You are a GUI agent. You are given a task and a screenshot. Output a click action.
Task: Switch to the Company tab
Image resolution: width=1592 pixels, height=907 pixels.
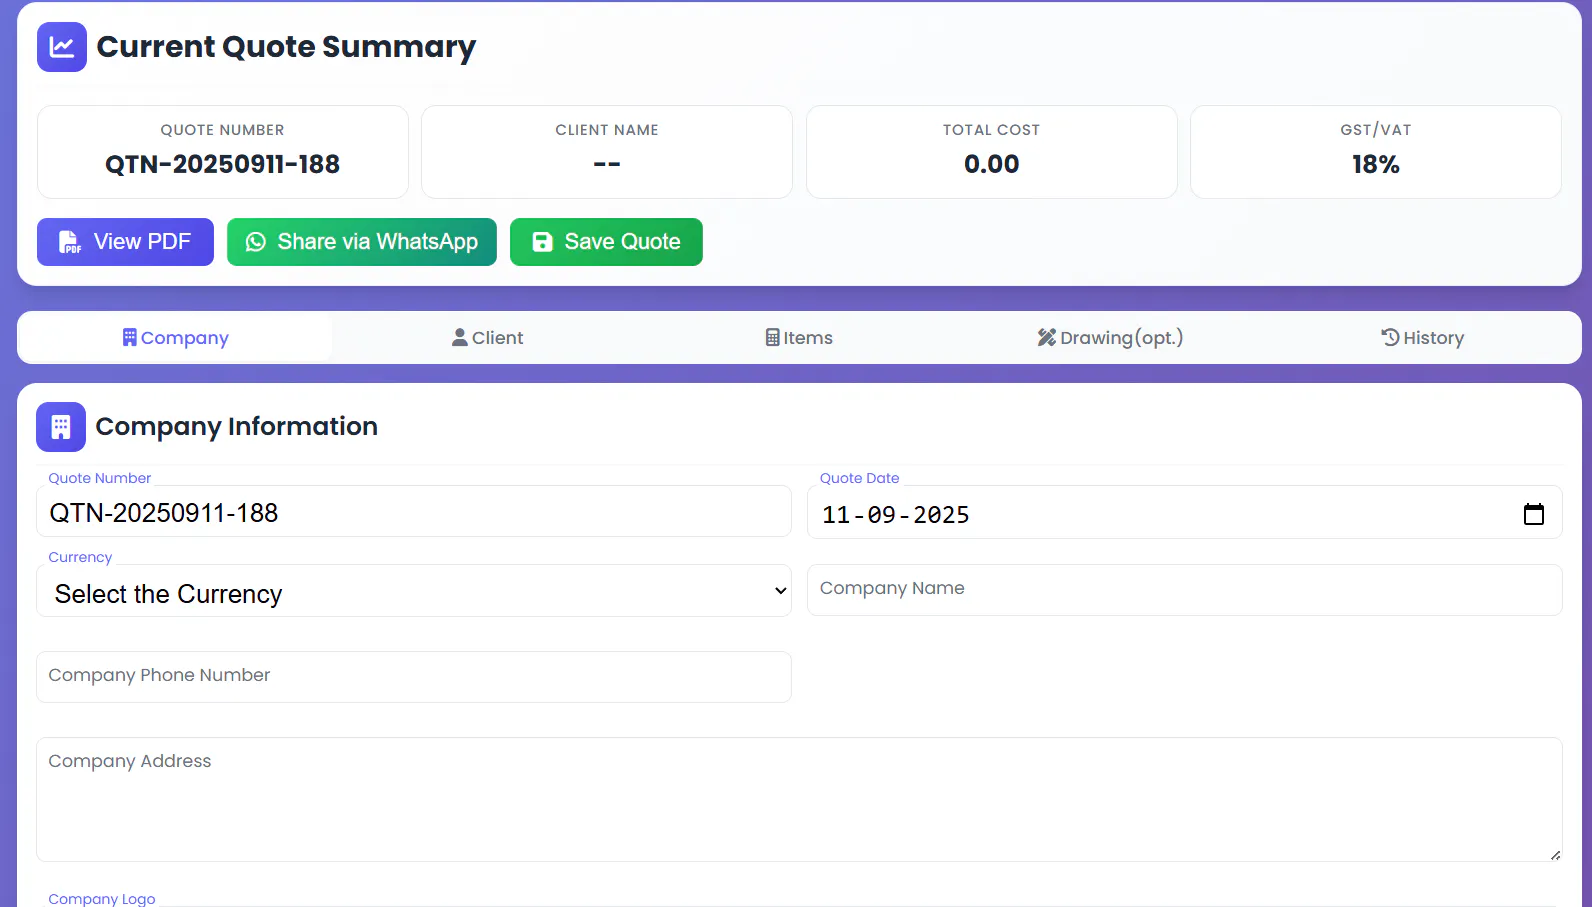(175, 338)
